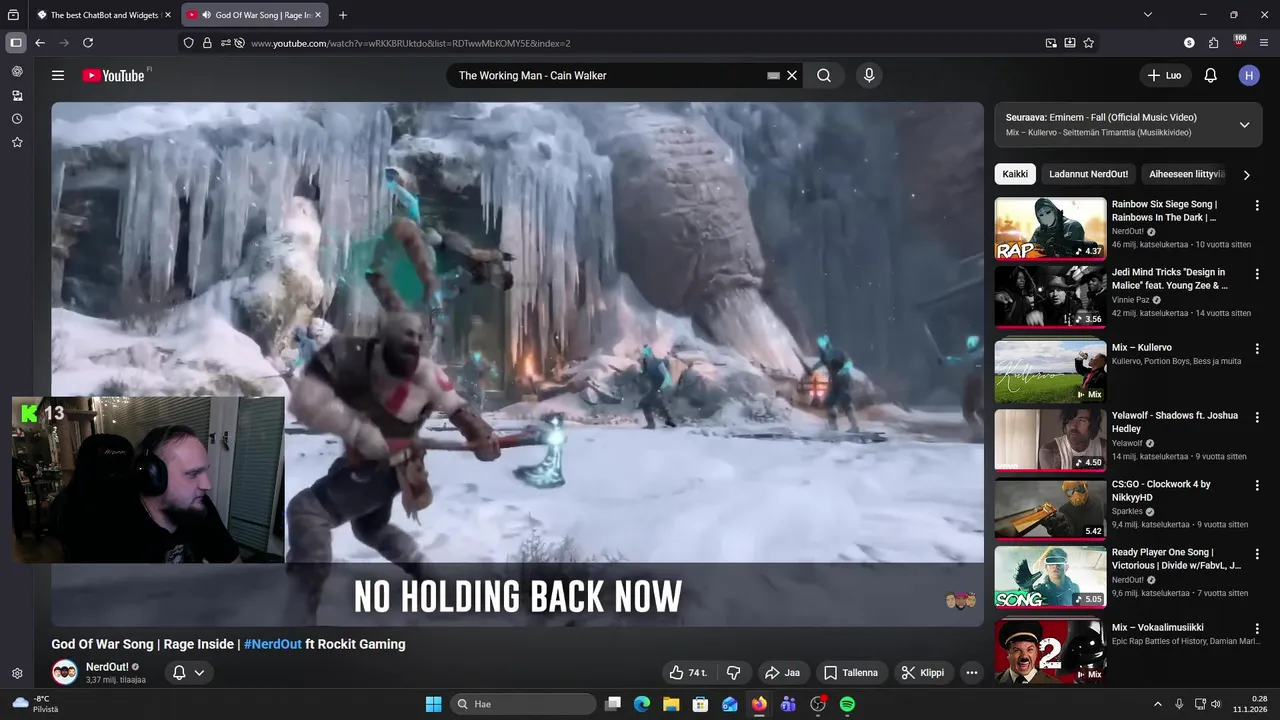Close the God Of War Song tab
This screenshot has width=1280, height=720.
tap(318, 15)
